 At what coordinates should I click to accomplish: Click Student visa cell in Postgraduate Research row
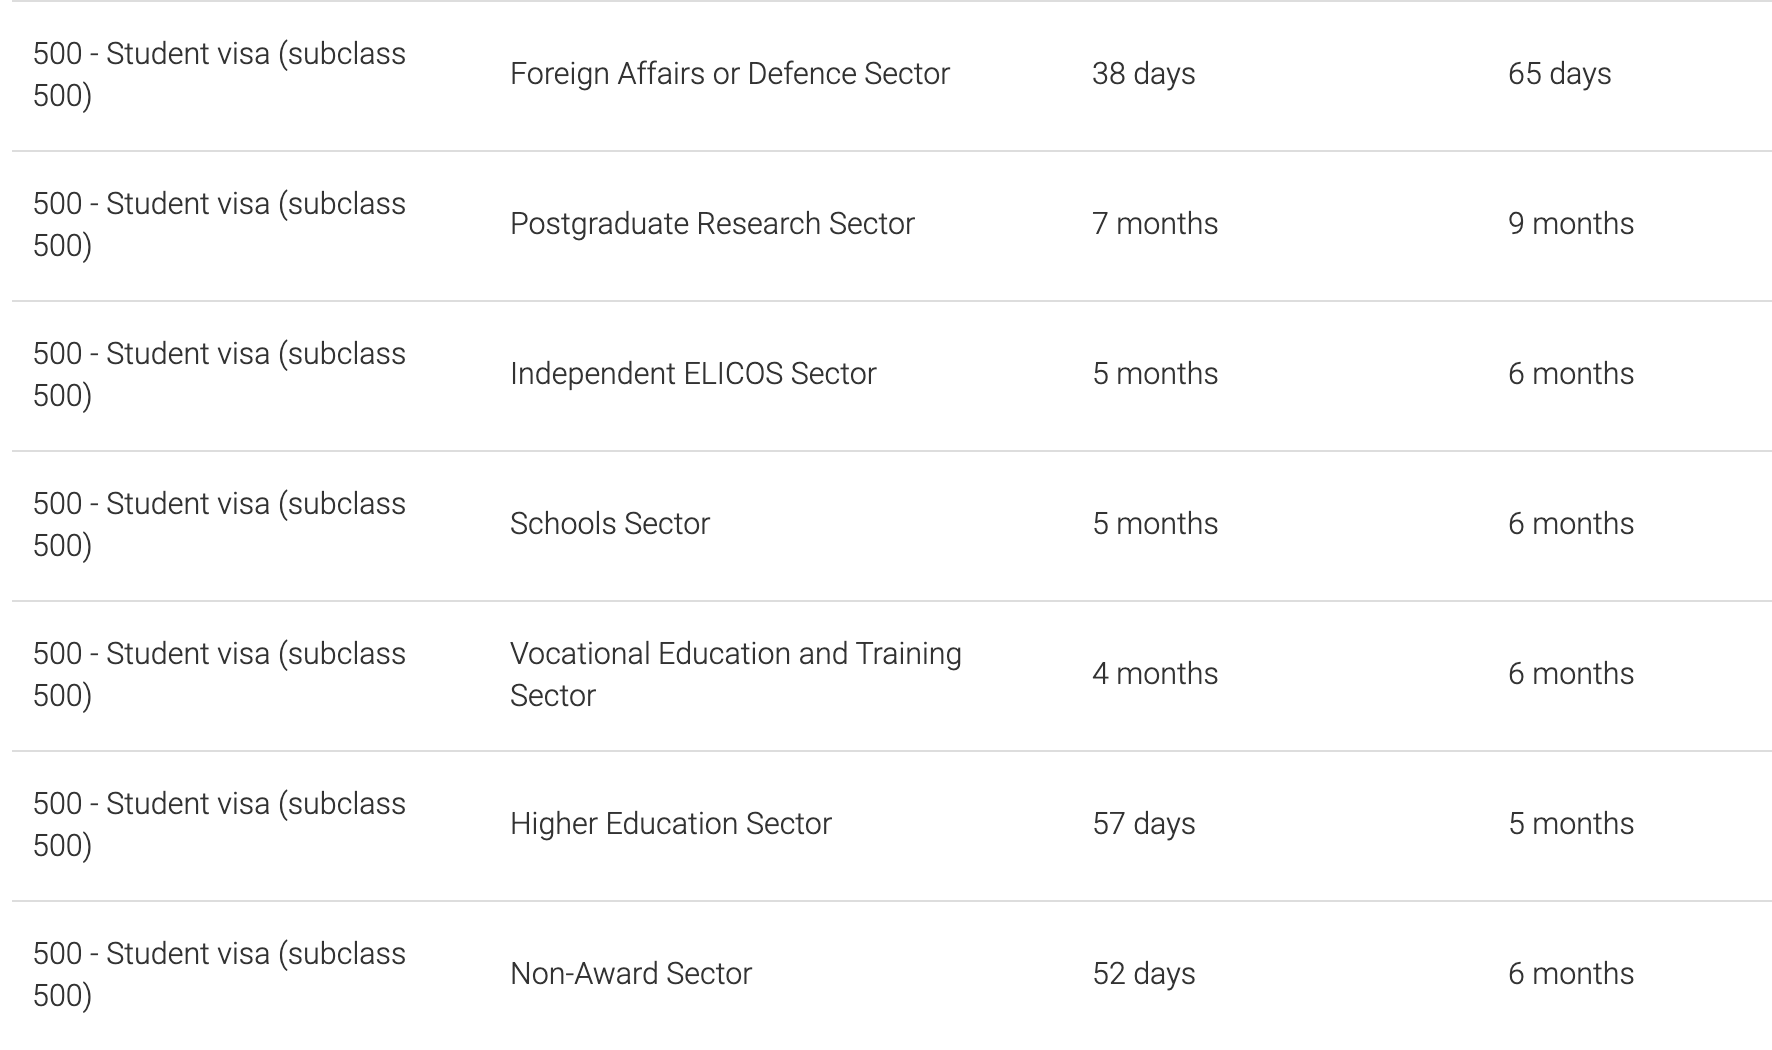219,224
